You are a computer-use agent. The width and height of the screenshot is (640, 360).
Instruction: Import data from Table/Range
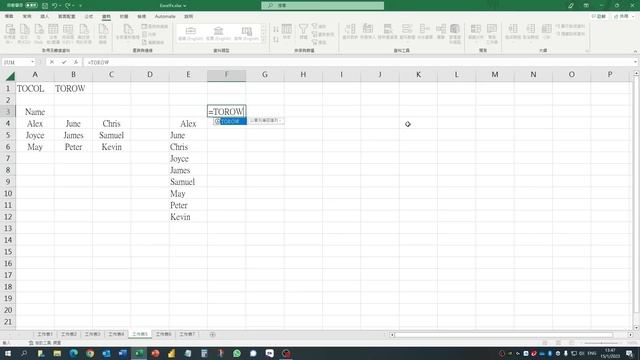53,33
